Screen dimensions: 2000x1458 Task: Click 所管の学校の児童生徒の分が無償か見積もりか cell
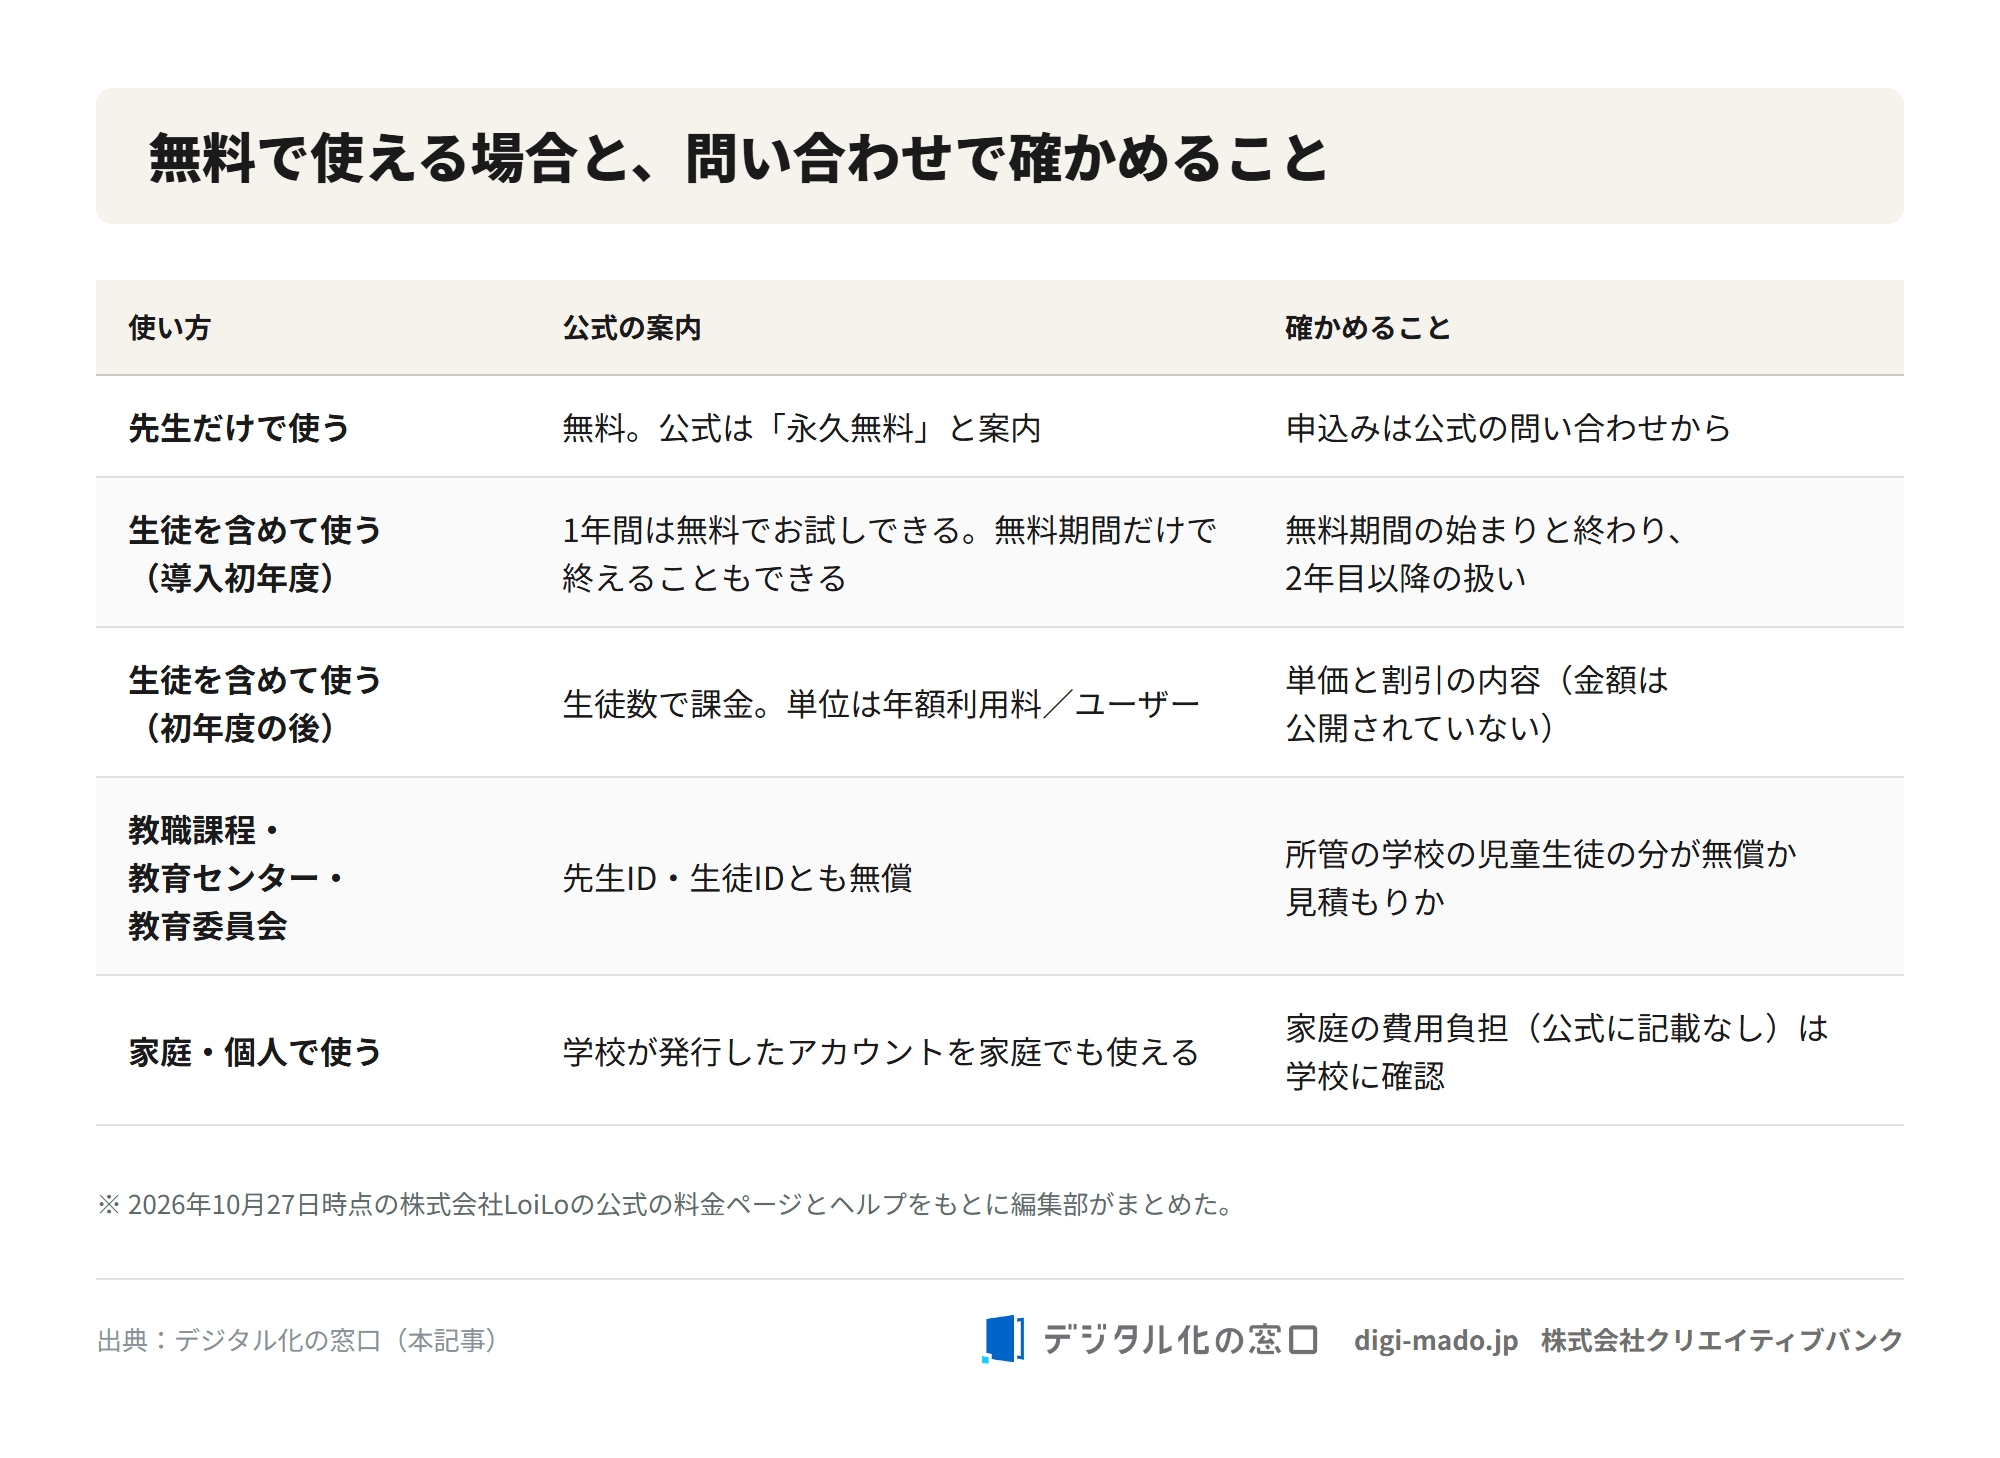pos(1541,877)
